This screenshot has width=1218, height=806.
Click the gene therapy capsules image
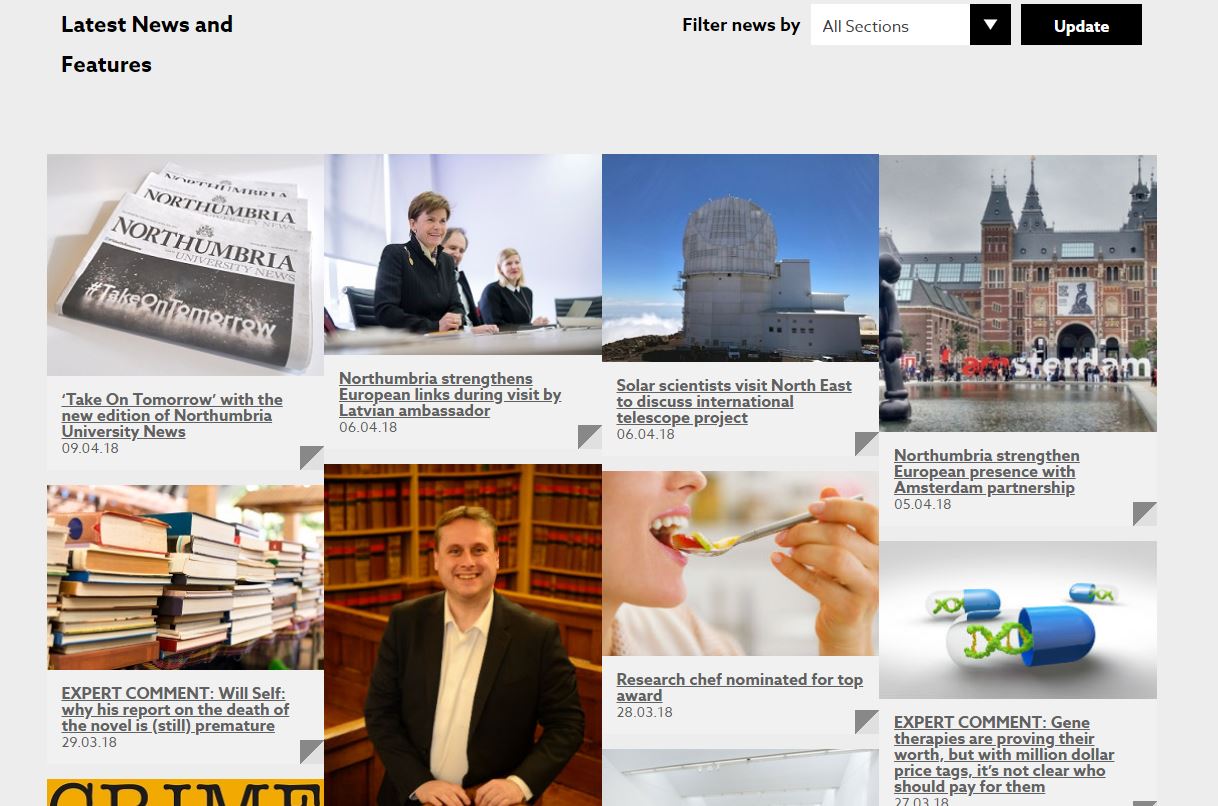click(x=1018, y=620)
